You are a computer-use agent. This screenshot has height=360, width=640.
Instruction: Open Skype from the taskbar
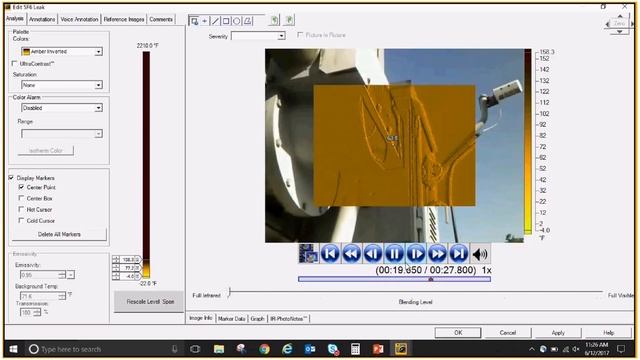(333, 349)
